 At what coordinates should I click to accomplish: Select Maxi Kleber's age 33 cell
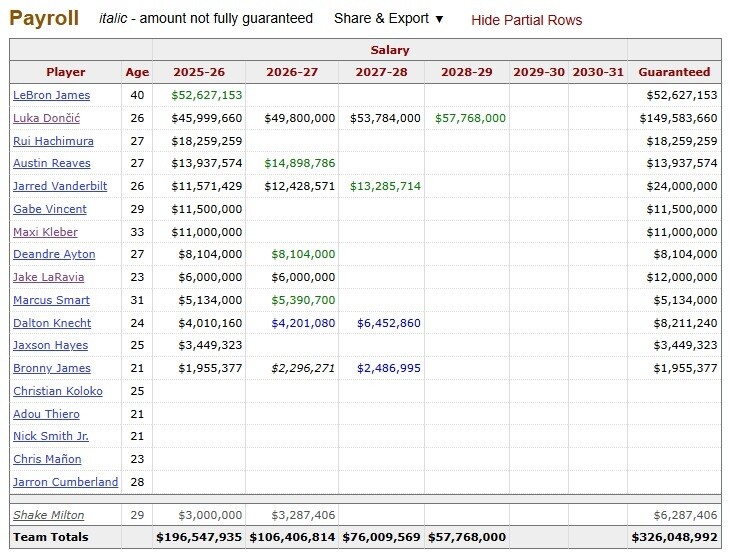137,232
